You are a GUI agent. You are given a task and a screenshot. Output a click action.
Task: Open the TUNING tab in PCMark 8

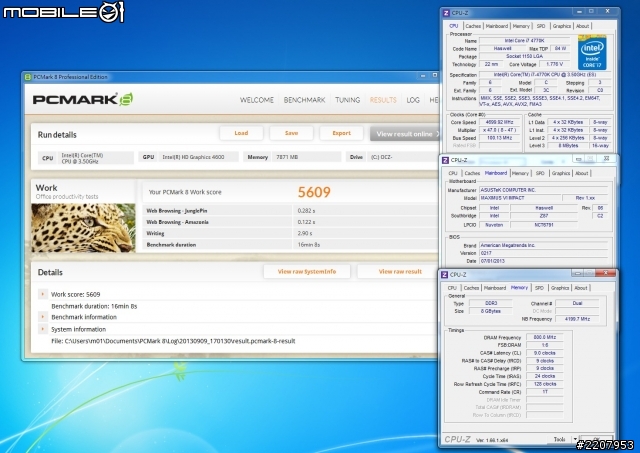click(348, 100)
